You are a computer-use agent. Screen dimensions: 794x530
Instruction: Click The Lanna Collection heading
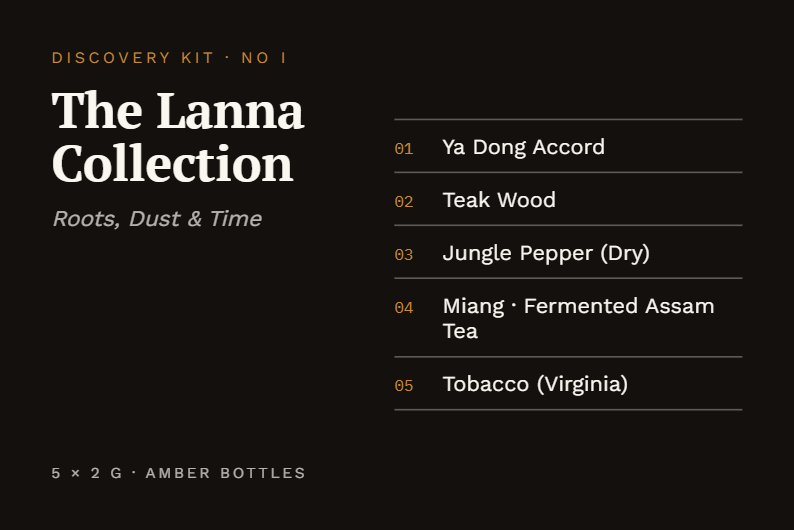tap(178, 137)
